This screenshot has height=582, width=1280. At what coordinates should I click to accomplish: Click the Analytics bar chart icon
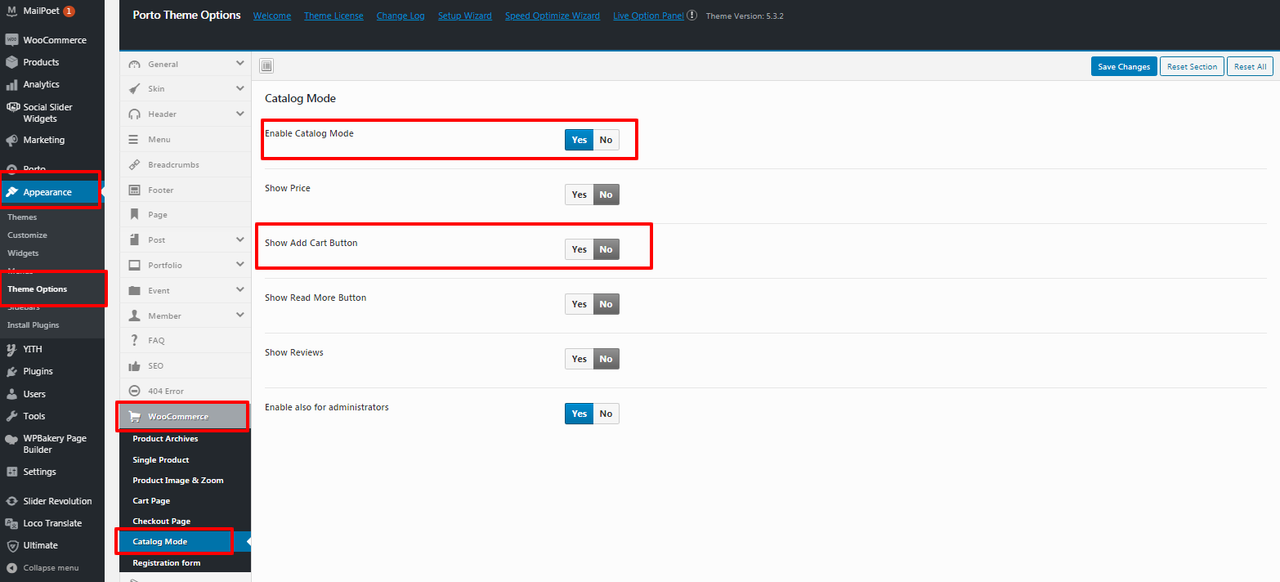pos(12,84)
